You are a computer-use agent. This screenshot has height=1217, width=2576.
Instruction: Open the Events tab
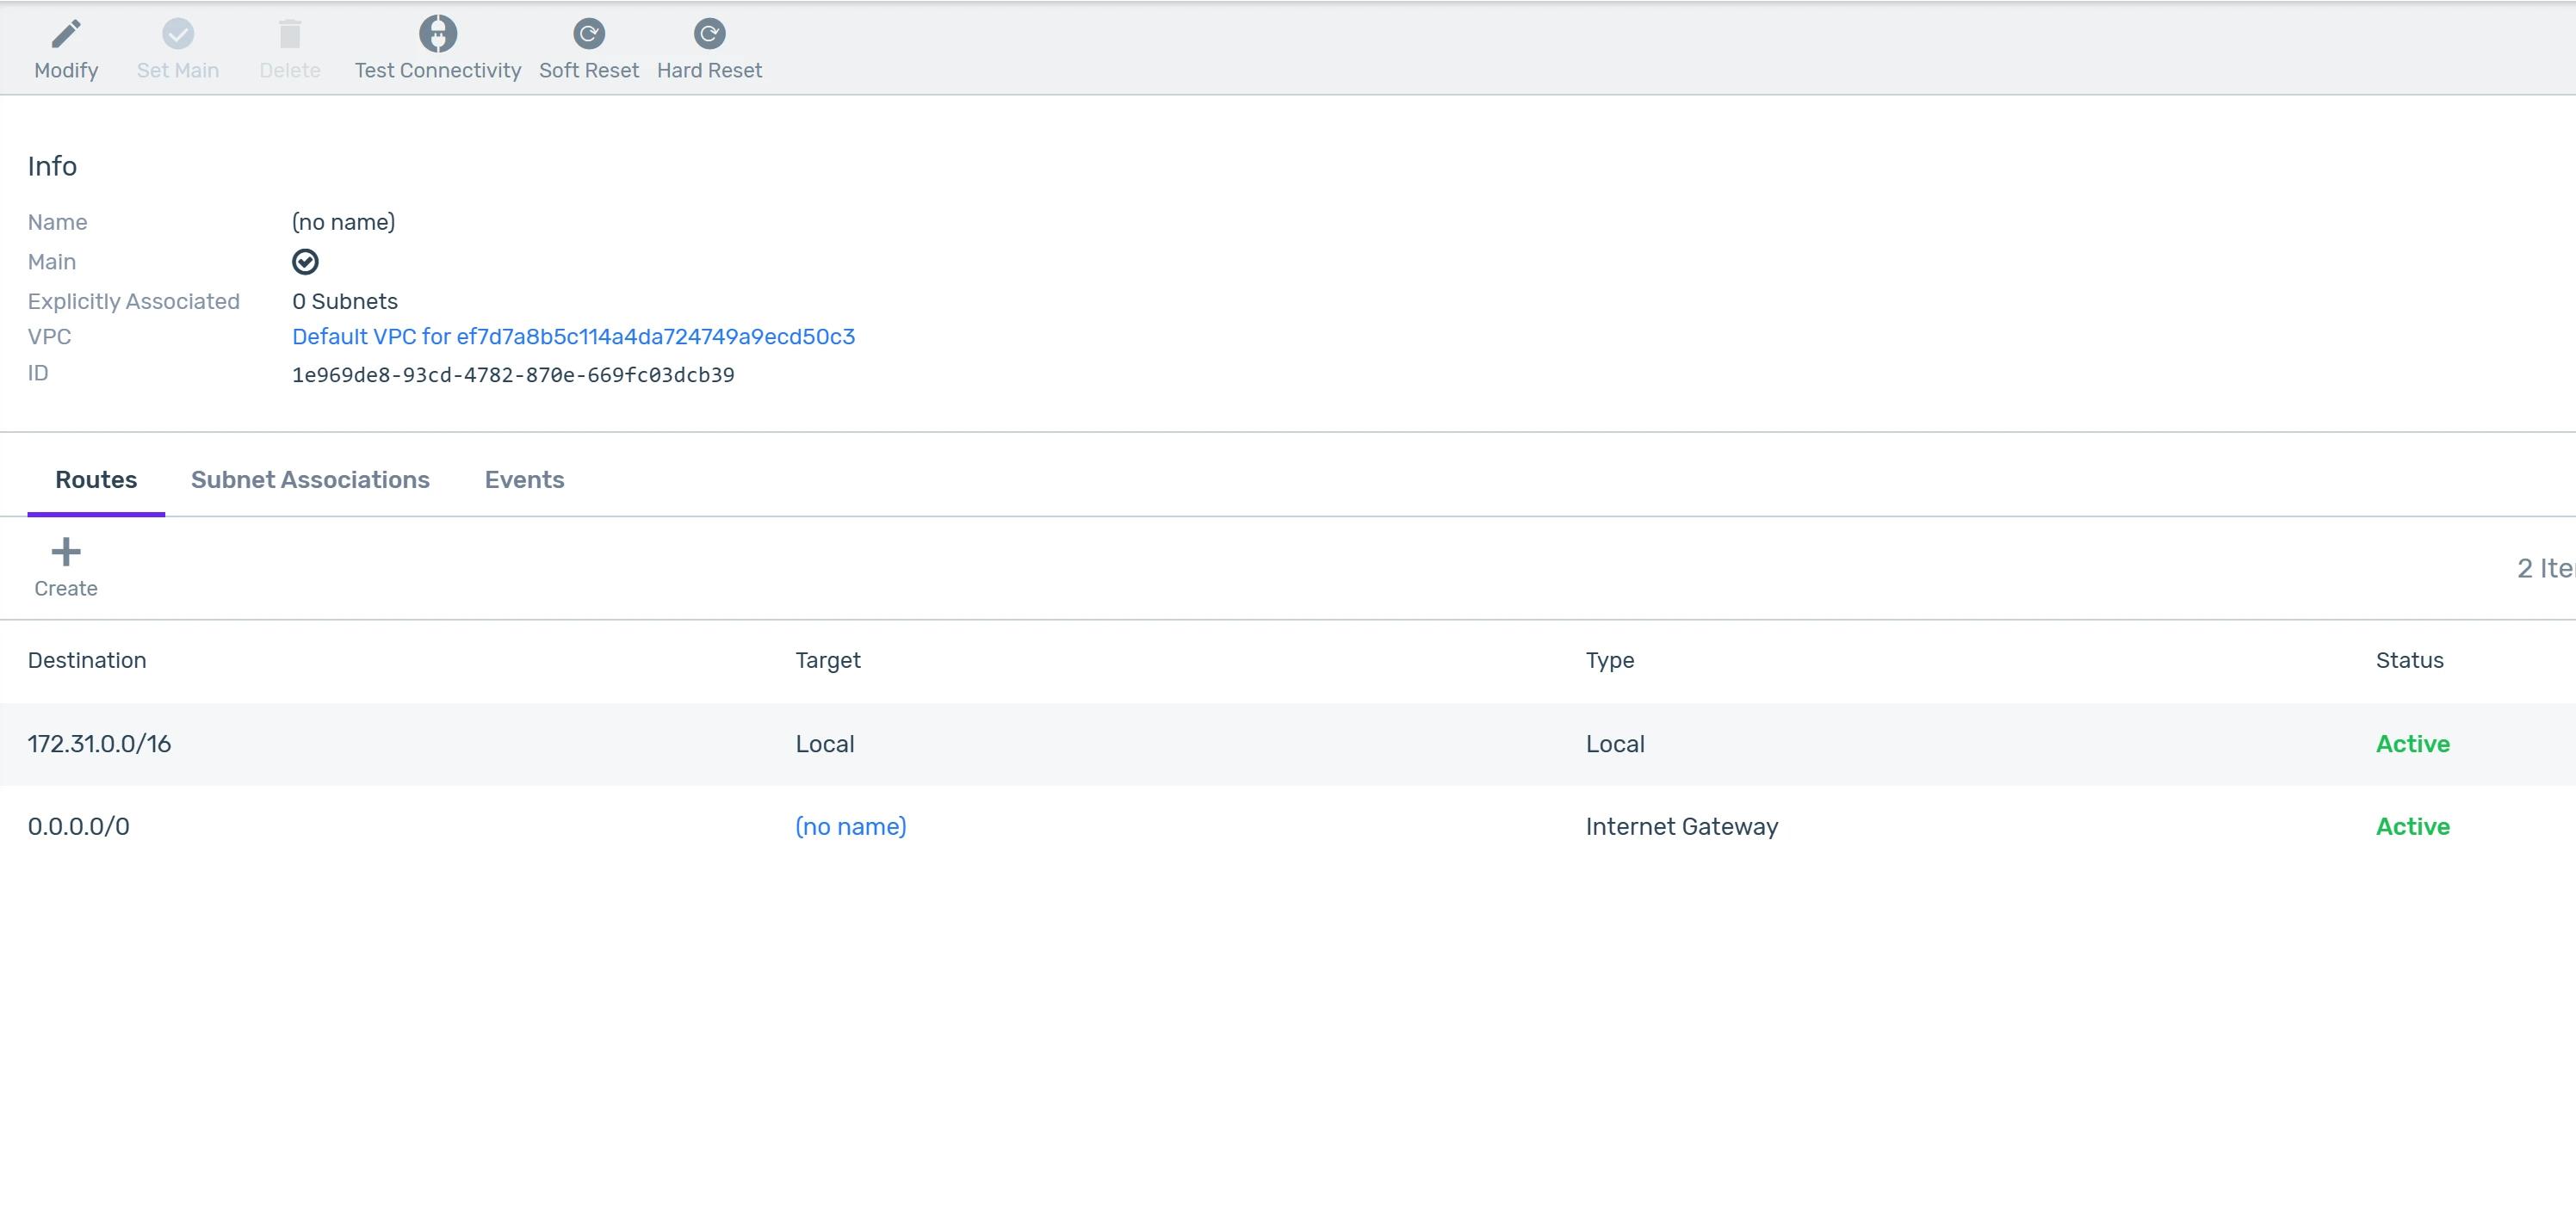tap(524, 480)
